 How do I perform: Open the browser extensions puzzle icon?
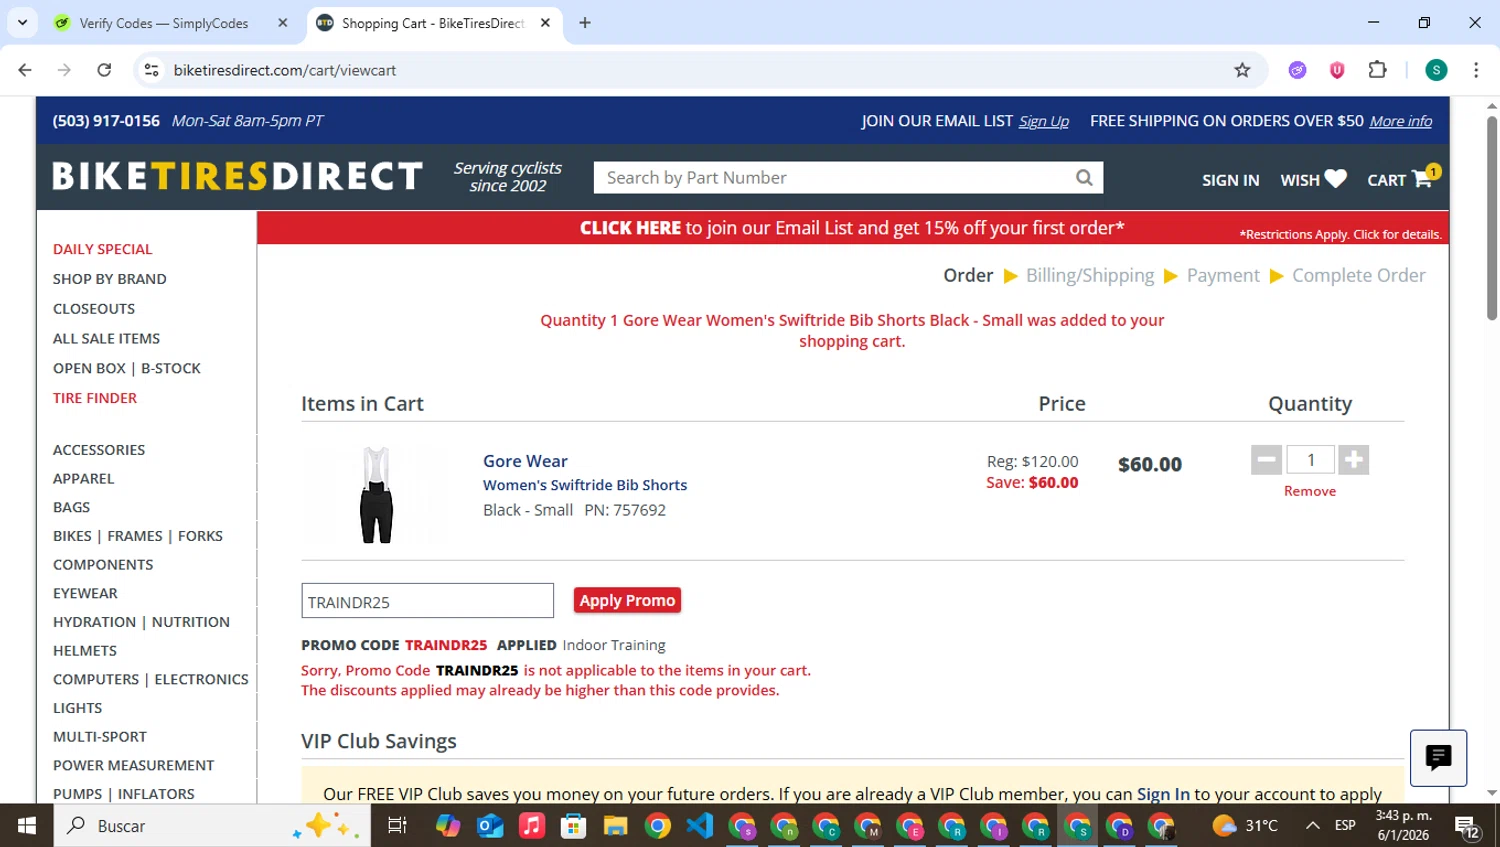[x=1377, y=70]
